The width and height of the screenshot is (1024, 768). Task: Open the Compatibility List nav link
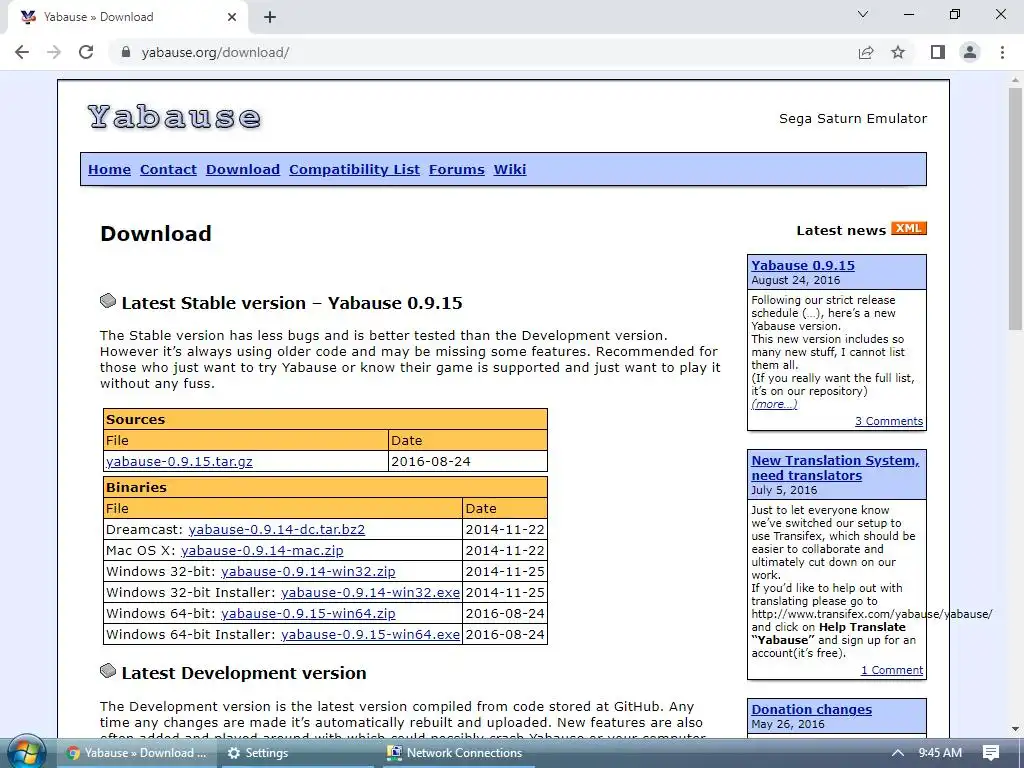pos(354,170)
